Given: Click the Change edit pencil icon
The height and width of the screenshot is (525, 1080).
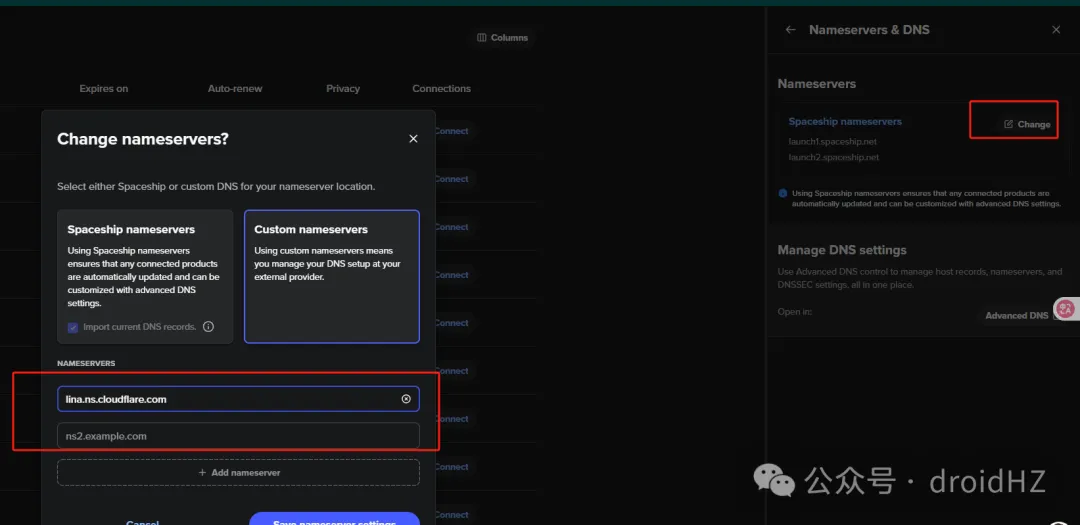Looking at the screenshot, I should (1008, 125).
